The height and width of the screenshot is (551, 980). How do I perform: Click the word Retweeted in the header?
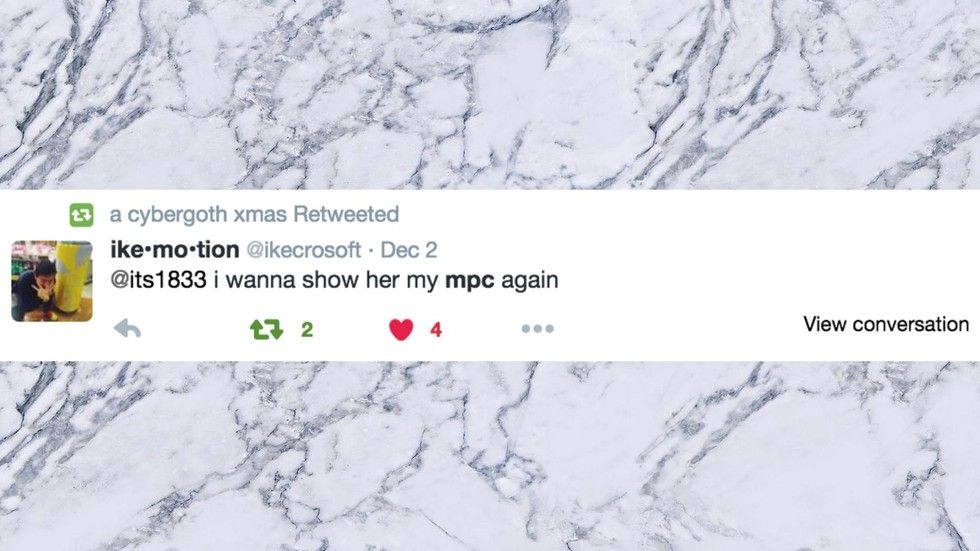(x=346, y=214)
